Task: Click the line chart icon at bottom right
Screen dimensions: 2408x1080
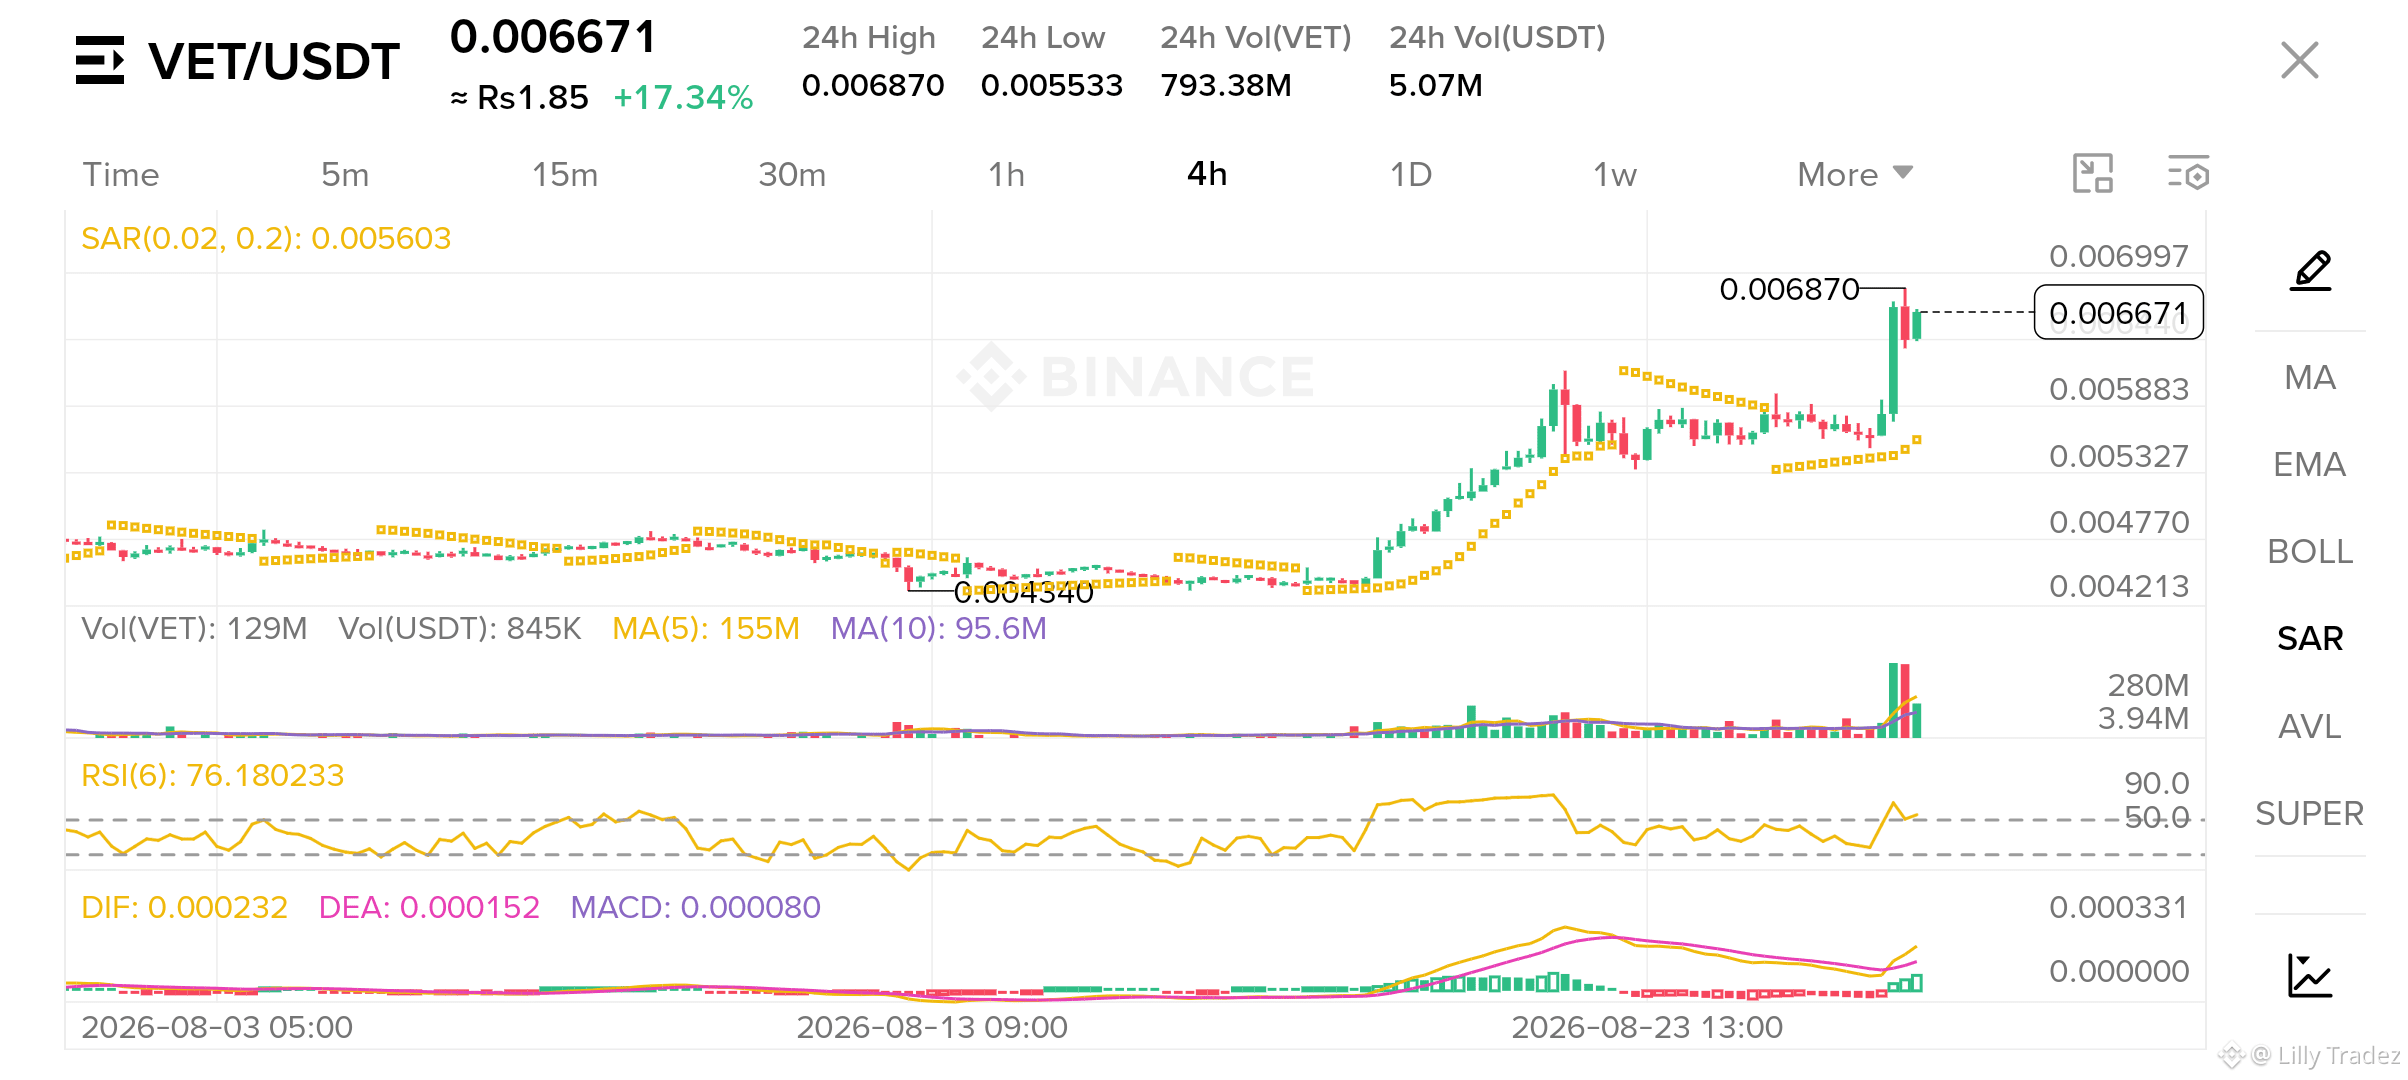Action: pyautogui.click(x=2310, y=975)
